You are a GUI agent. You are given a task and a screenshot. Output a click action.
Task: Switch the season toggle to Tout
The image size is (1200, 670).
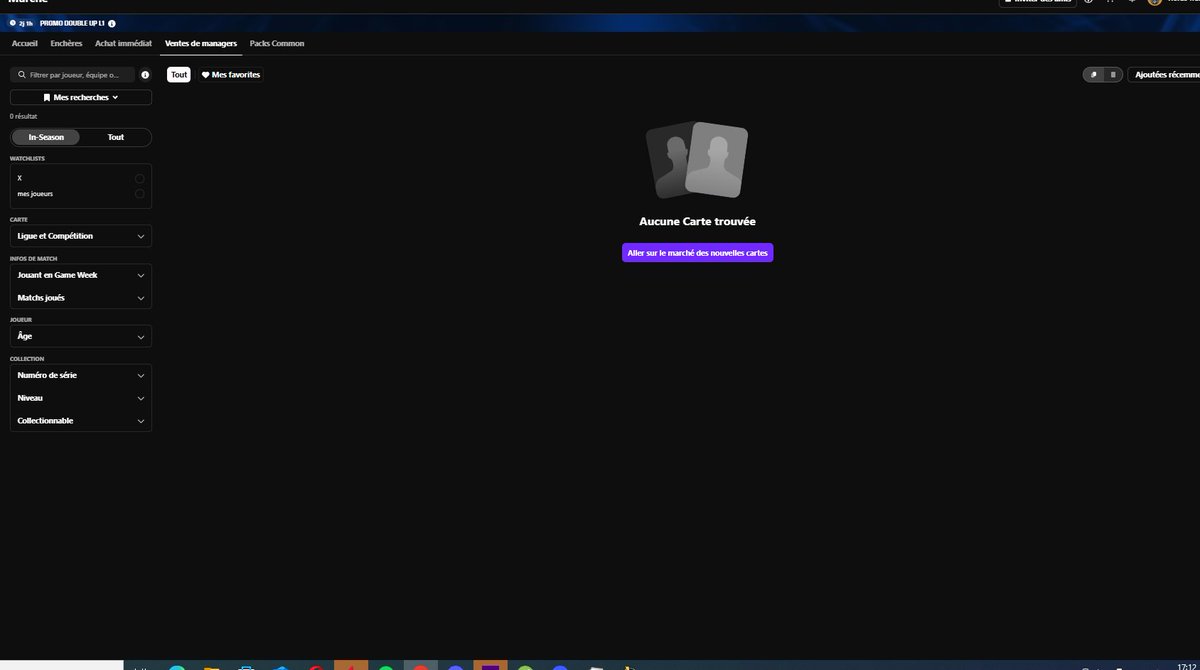pyautogui.click(x=116, y=137)
